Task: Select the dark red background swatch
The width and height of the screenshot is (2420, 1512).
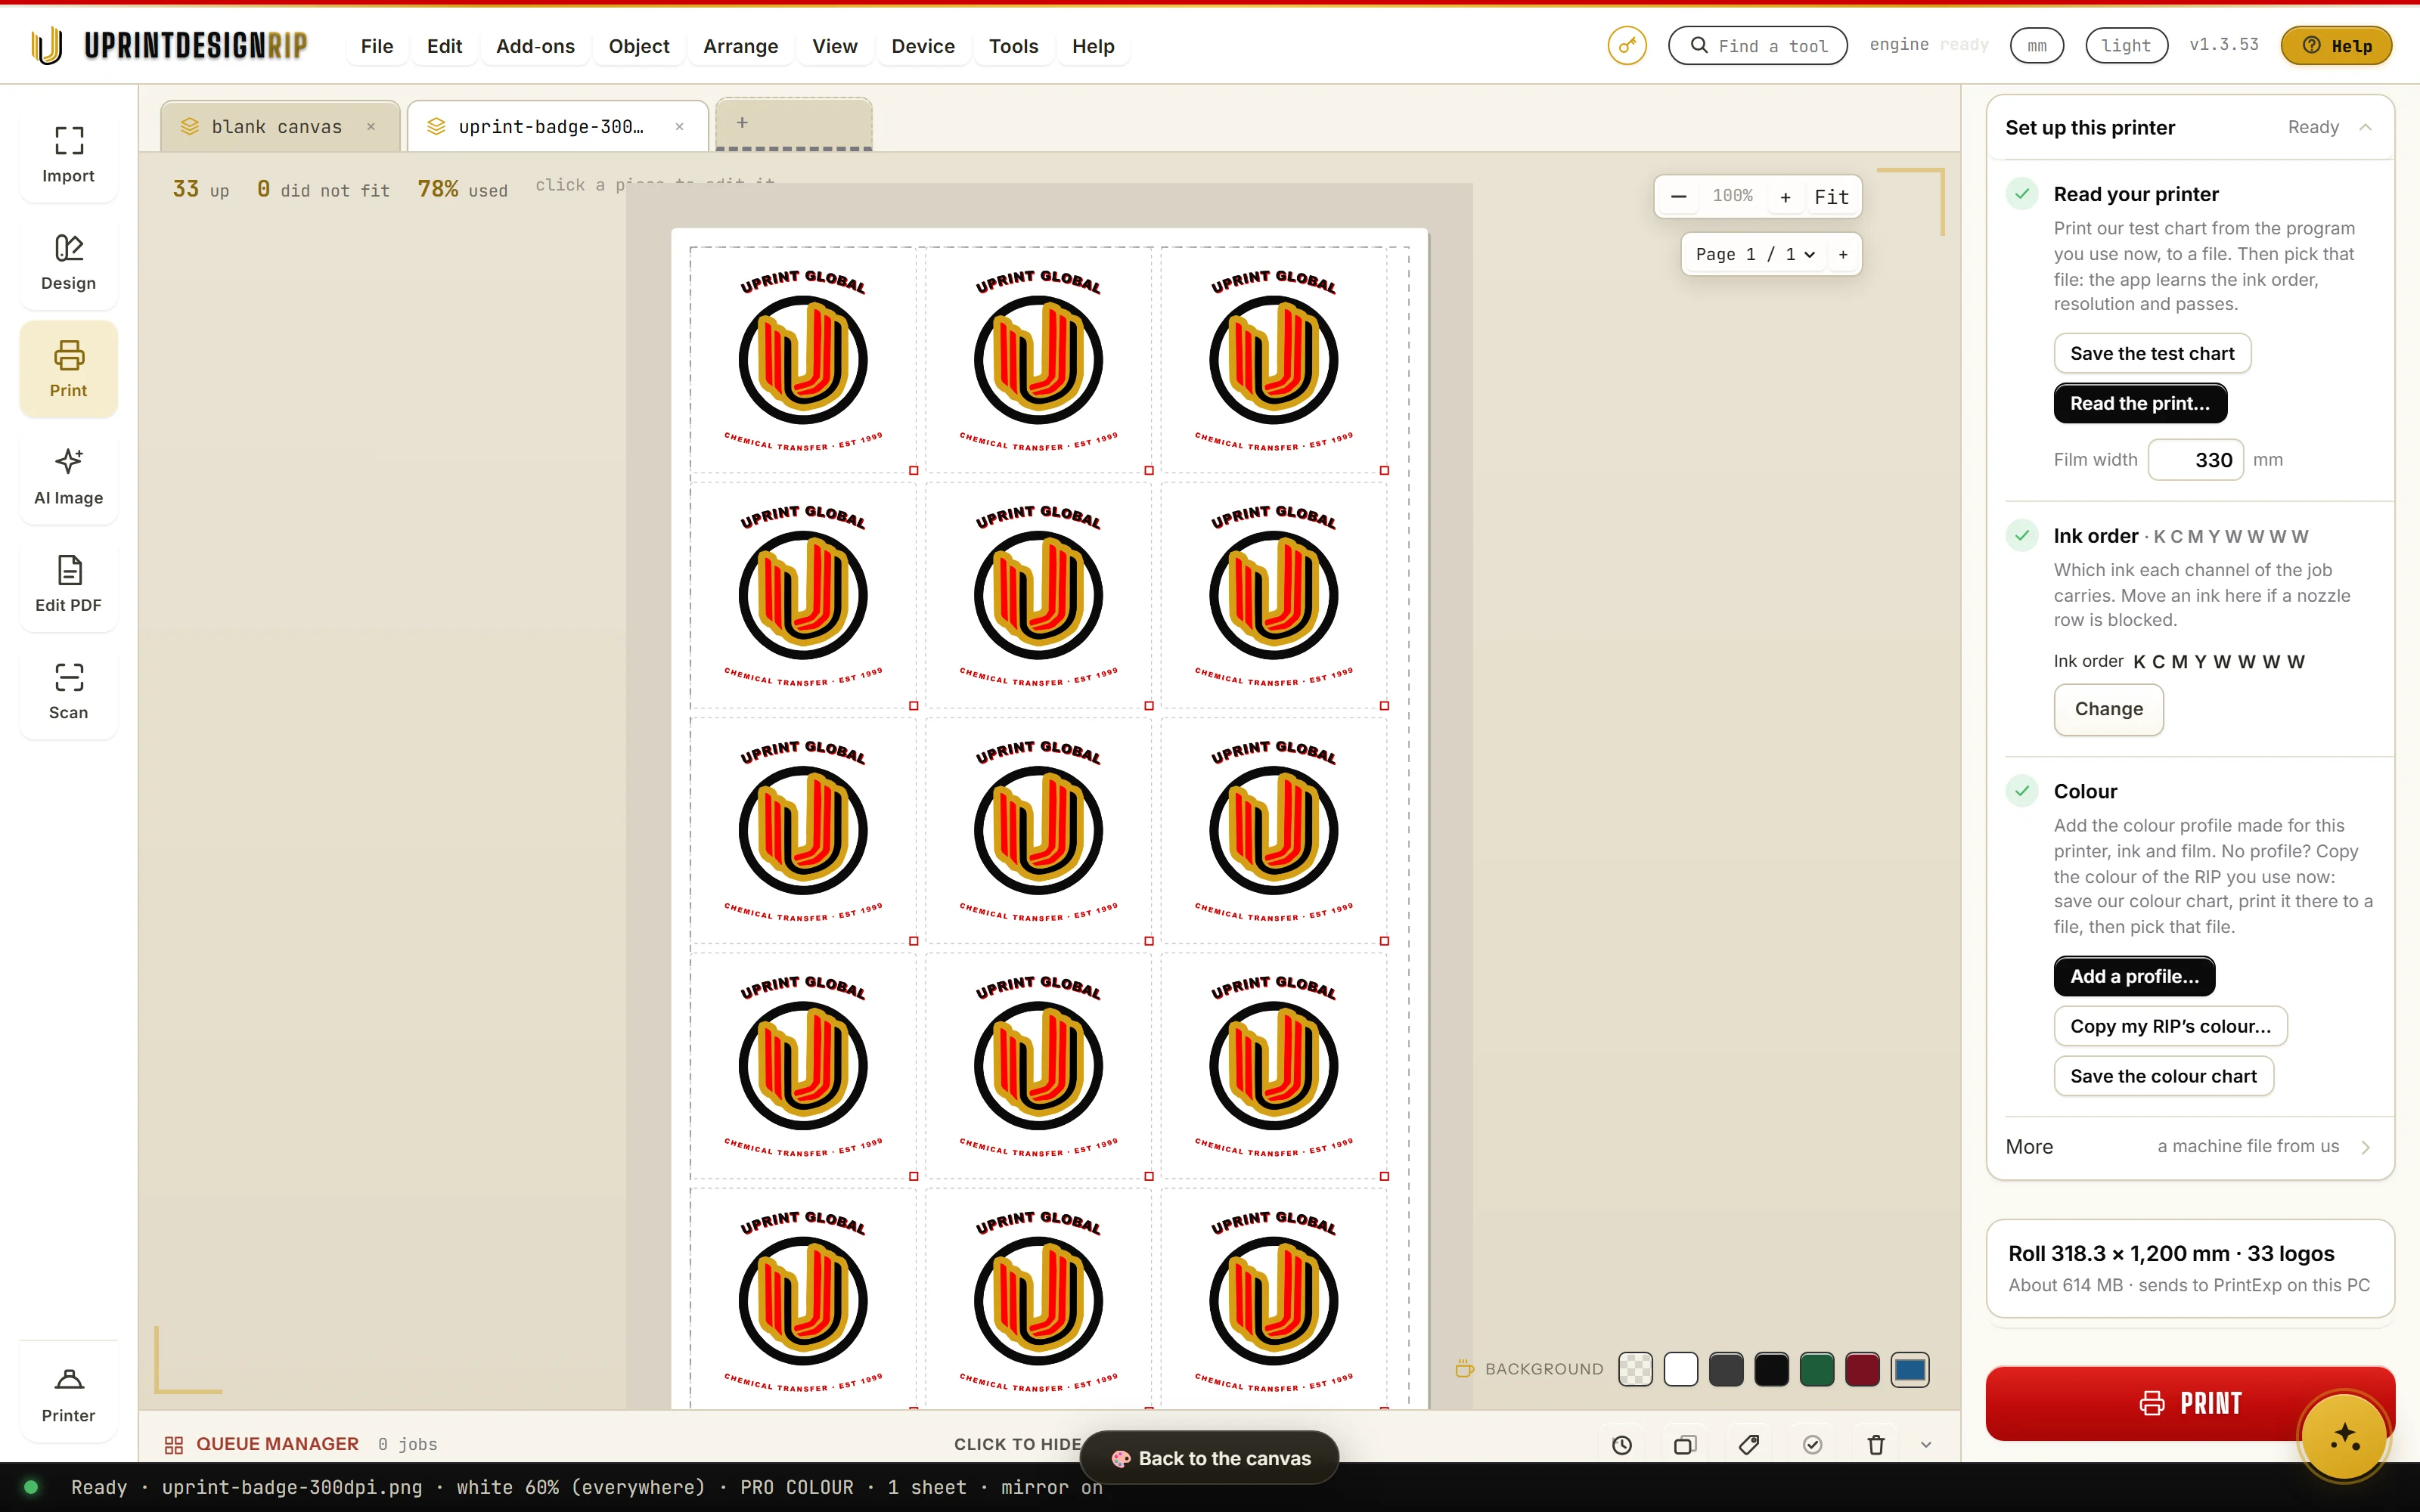Action: (x=1862, y=1369)
